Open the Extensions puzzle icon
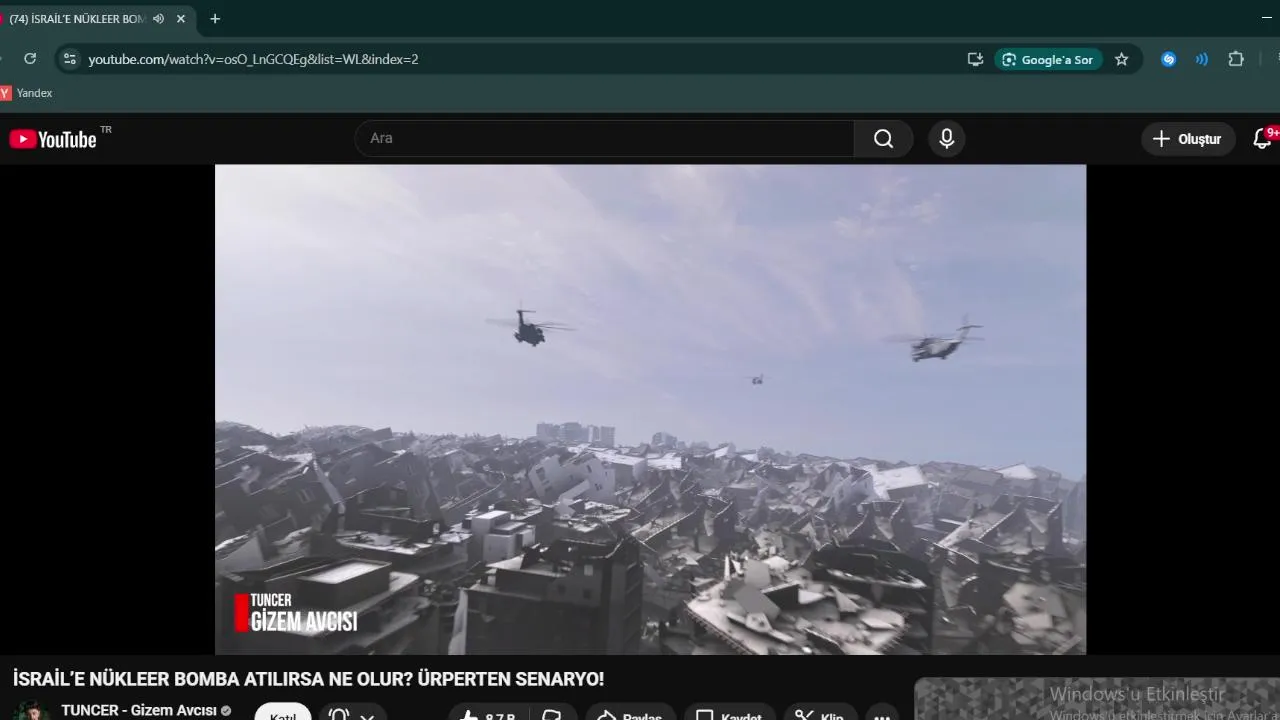The width and height of the screenshot is (1280, 720). click(1236, 59)
